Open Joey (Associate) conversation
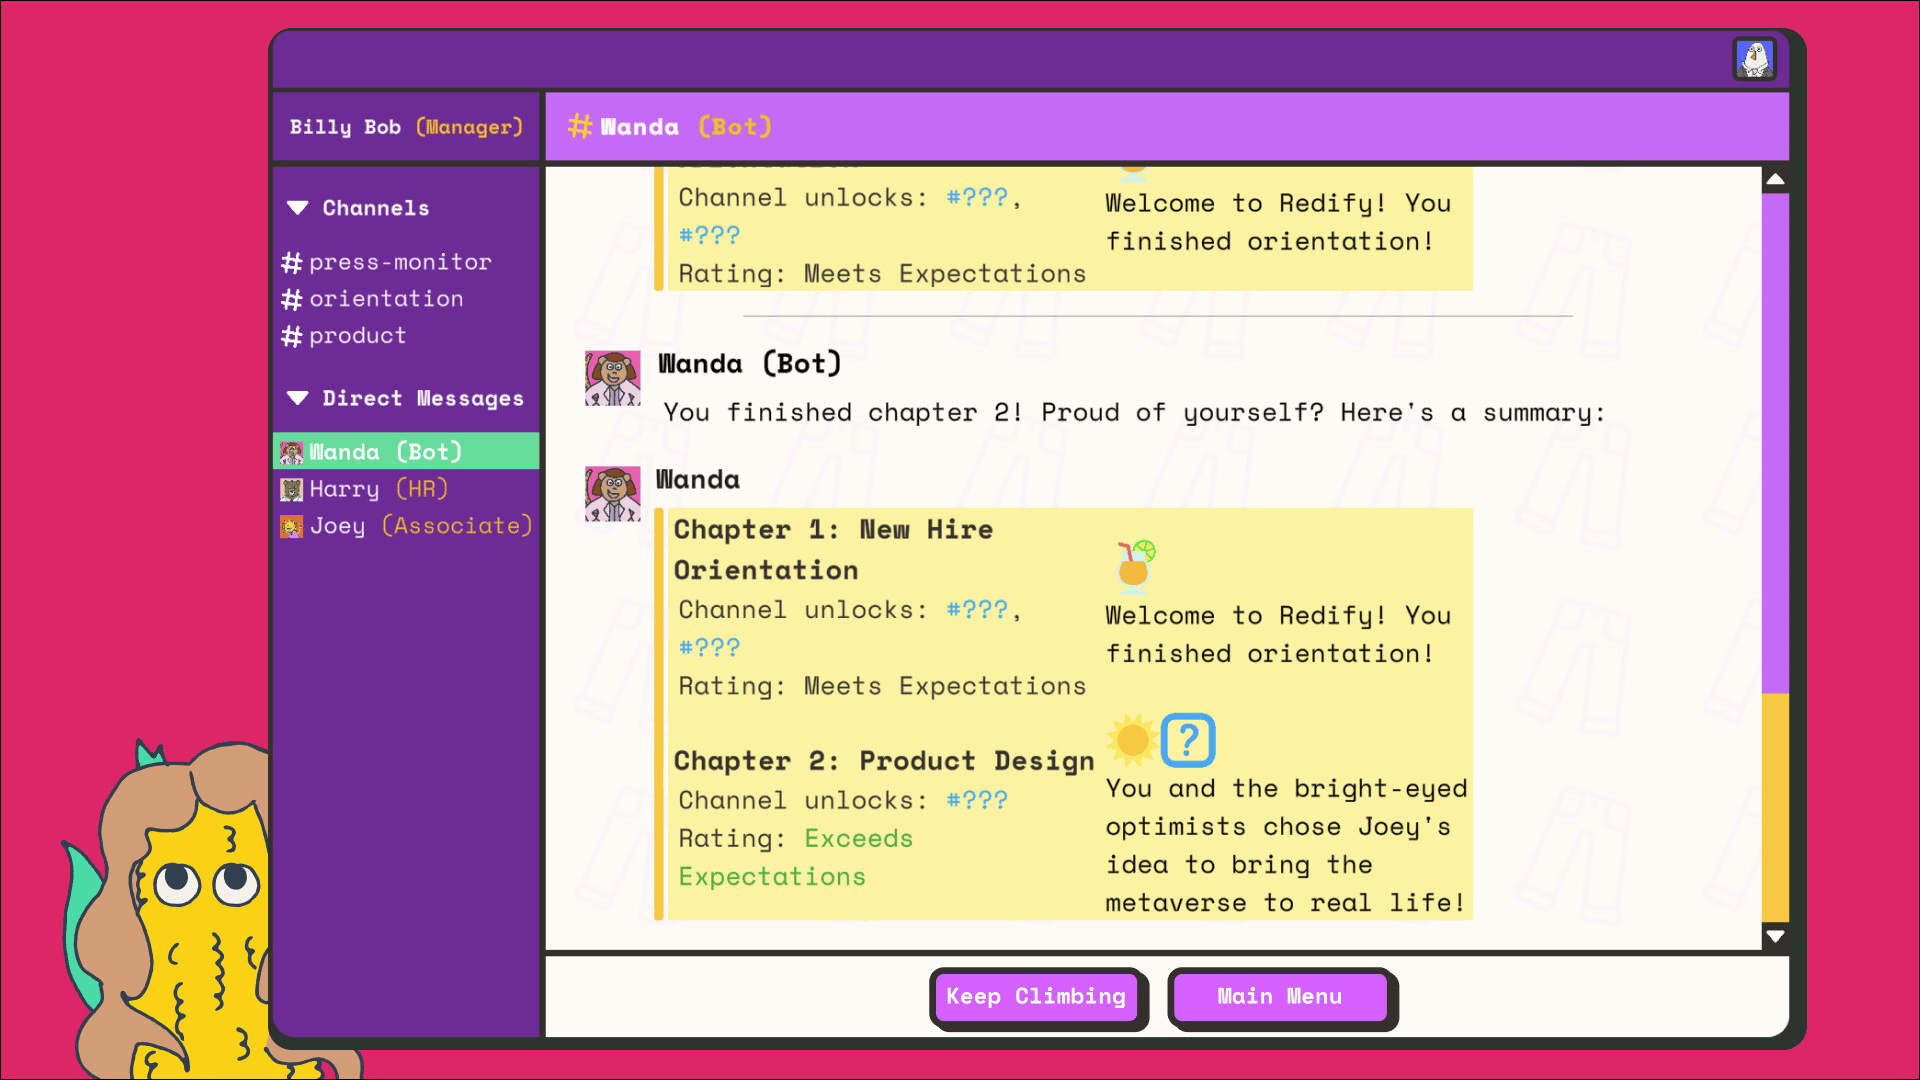Viewport: 1920px width, 1080px height. [420, 526]
